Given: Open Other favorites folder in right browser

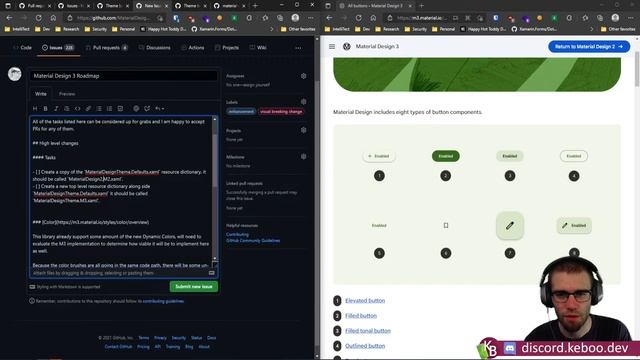Looking at the screenshot, I should [618, 29].
